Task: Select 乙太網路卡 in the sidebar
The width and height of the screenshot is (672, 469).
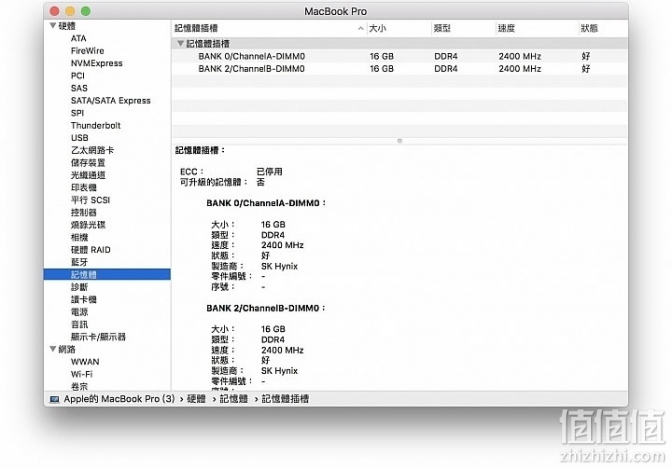Action: 92,150
